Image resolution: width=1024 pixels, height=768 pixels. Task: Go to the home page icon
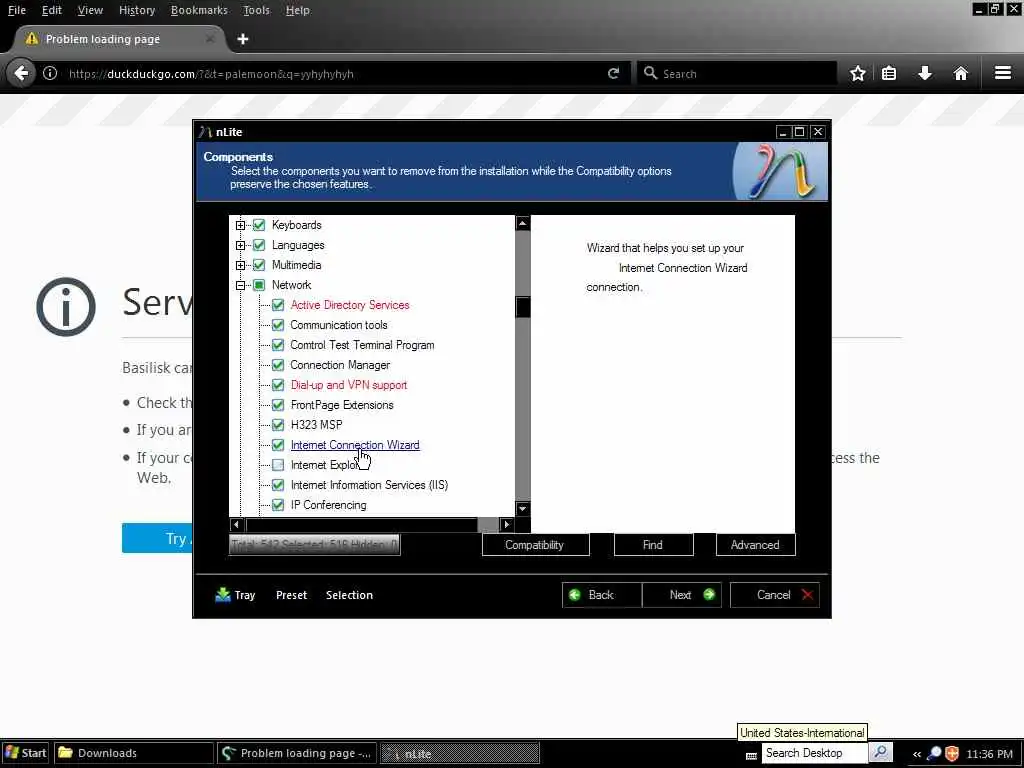[x=961, y=73]
